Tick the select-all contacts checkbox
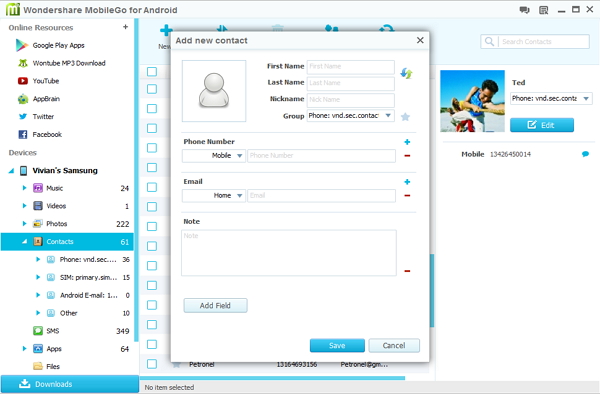The image size is (600, 394). coord(152,72)
